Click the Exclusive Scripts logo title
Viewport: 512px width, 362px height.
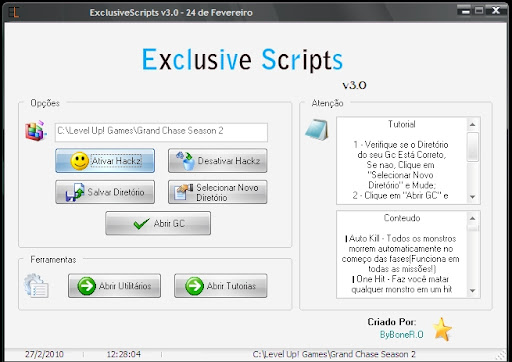coord(242,59)
